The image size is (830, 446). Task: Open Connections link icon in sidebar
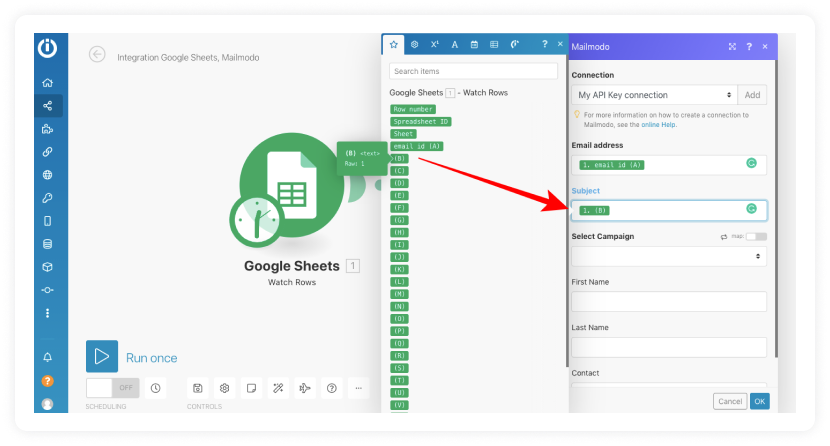coord(48,152)
